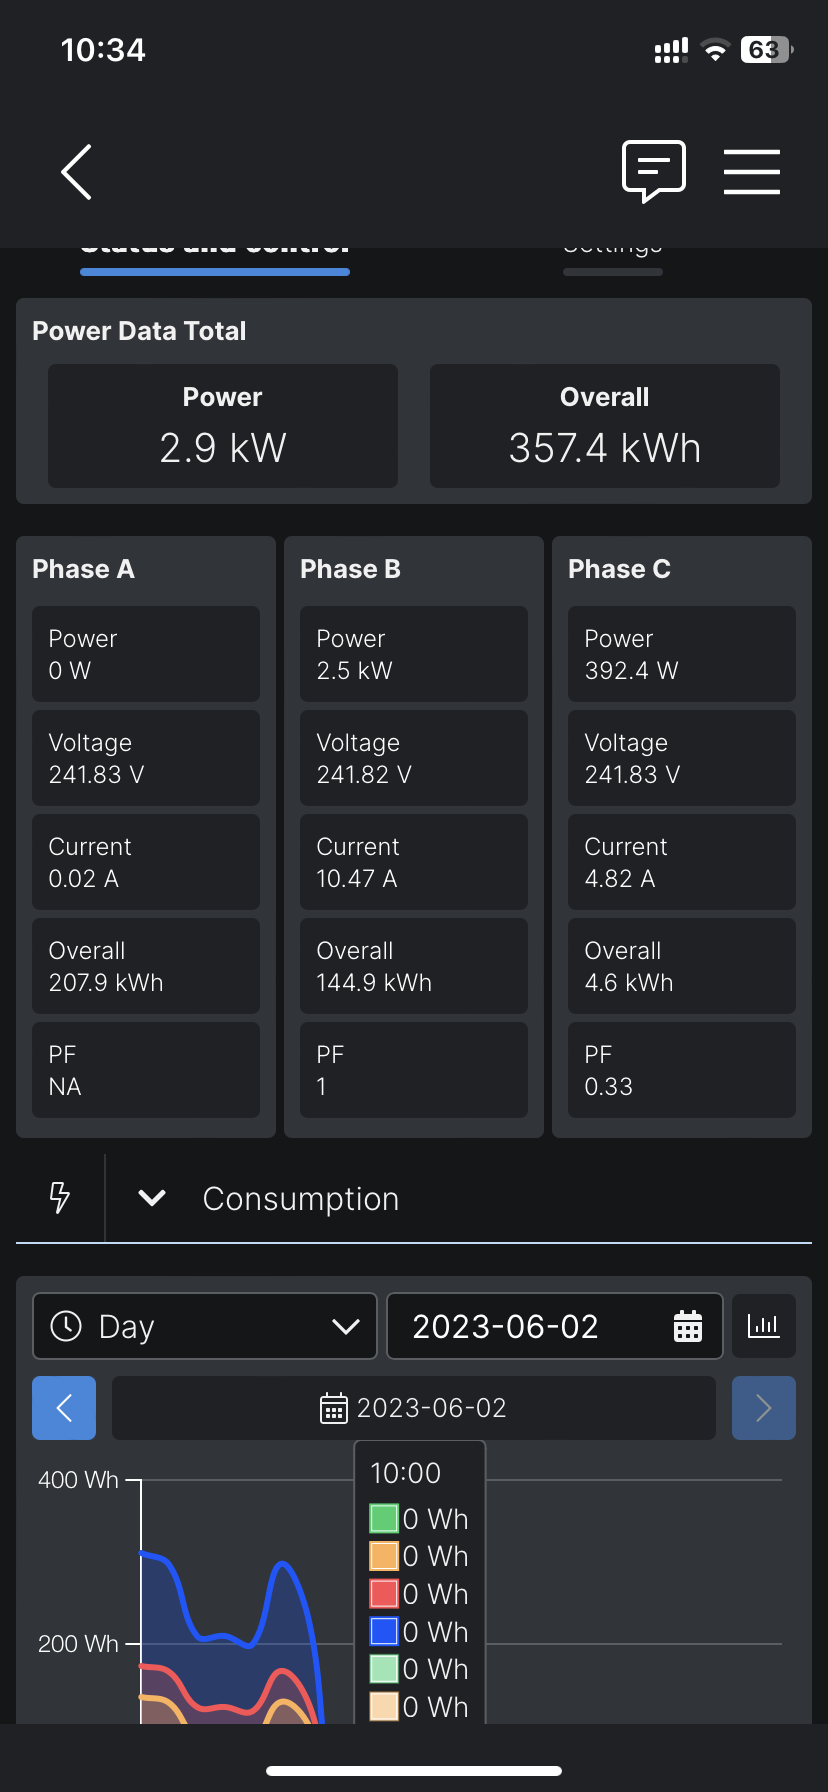
Task: Go to previous day arrow
Action: click(x=64, y=1408)
